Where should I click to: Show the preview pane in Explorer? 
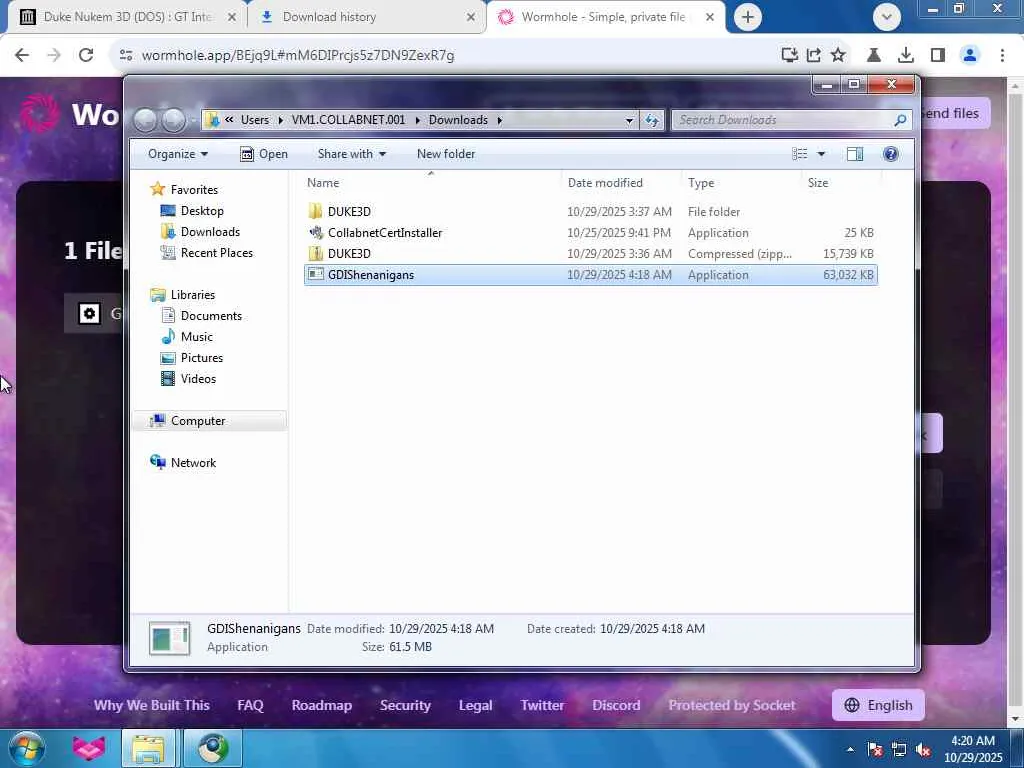click(x=855, y=154)
